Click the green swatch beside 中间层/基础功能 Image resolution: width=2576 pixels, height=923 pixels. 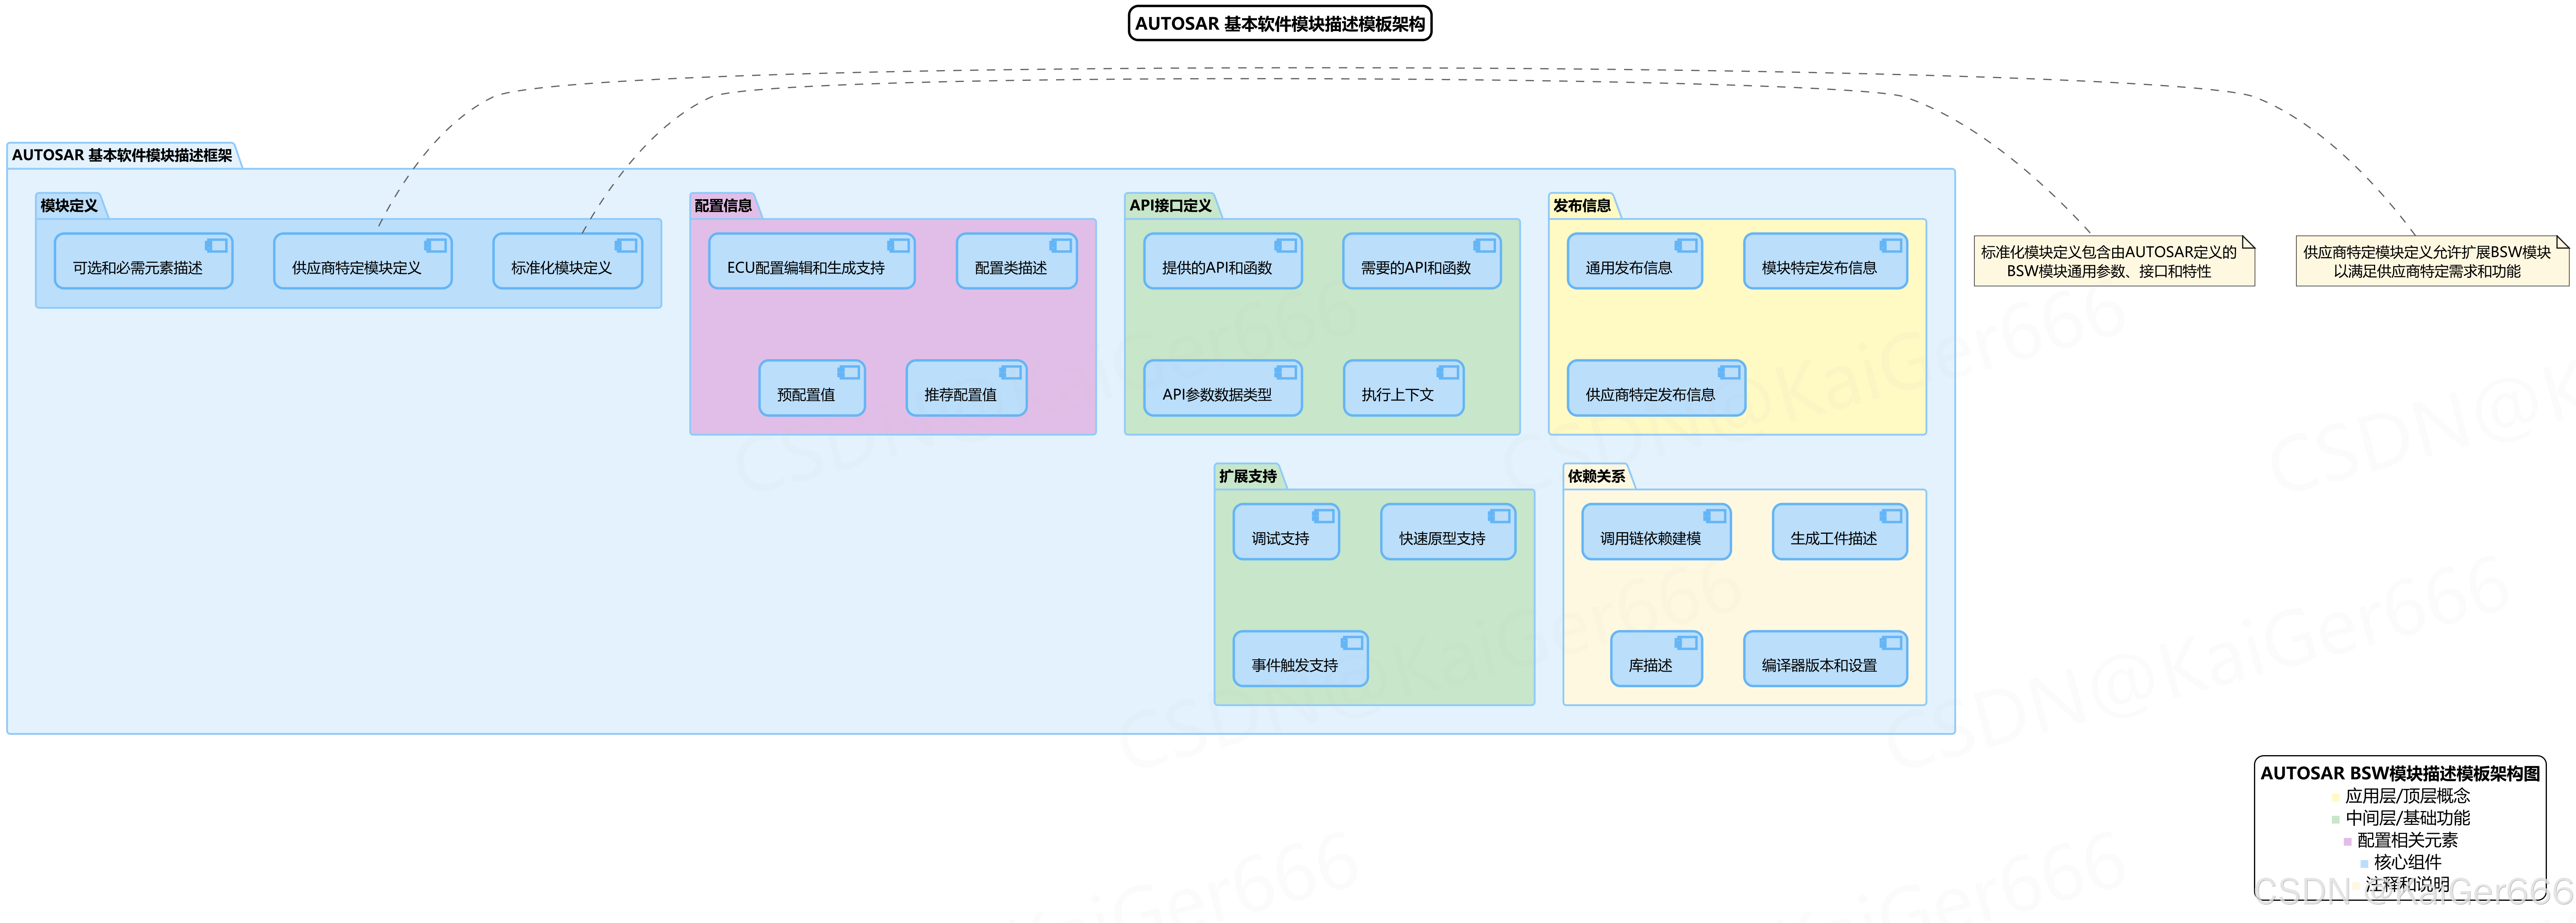coord(2336,819)
